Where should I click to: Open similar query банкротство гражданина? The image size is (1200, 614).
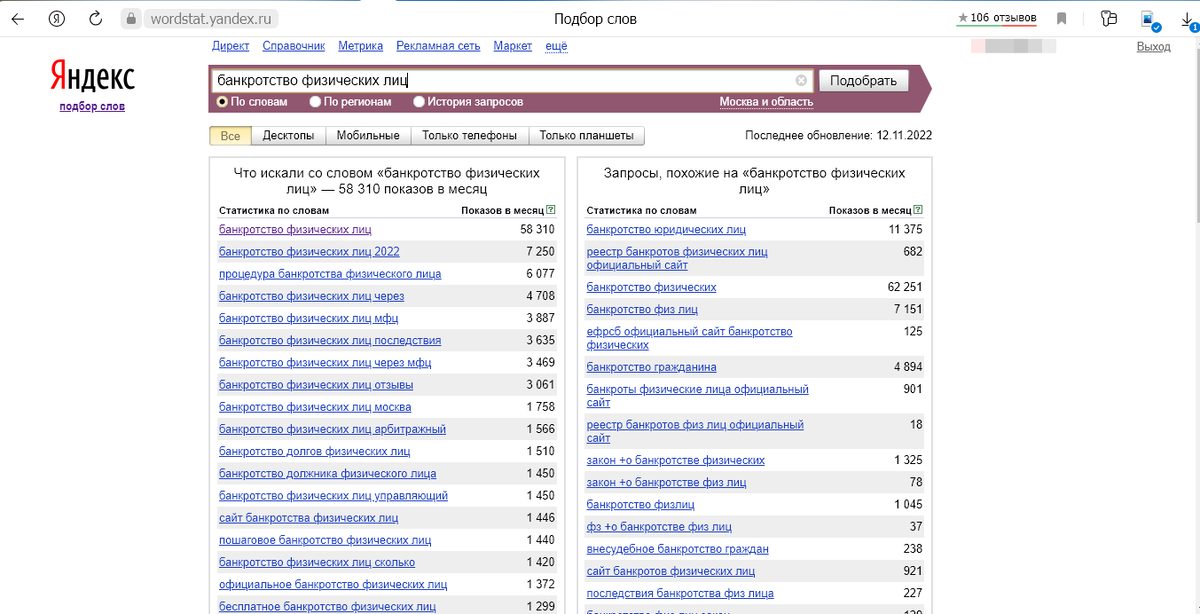point(651,367)
